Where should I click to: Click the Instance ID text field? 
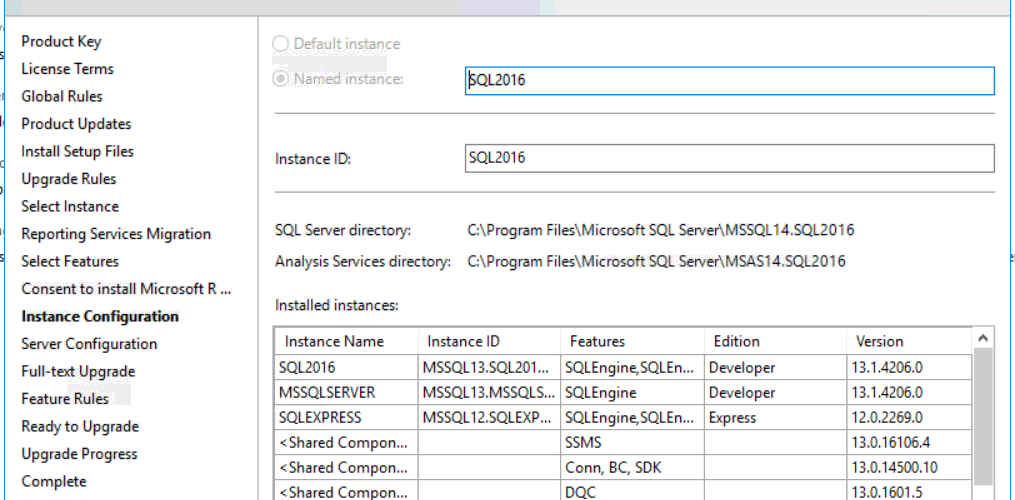pos(730,158)
